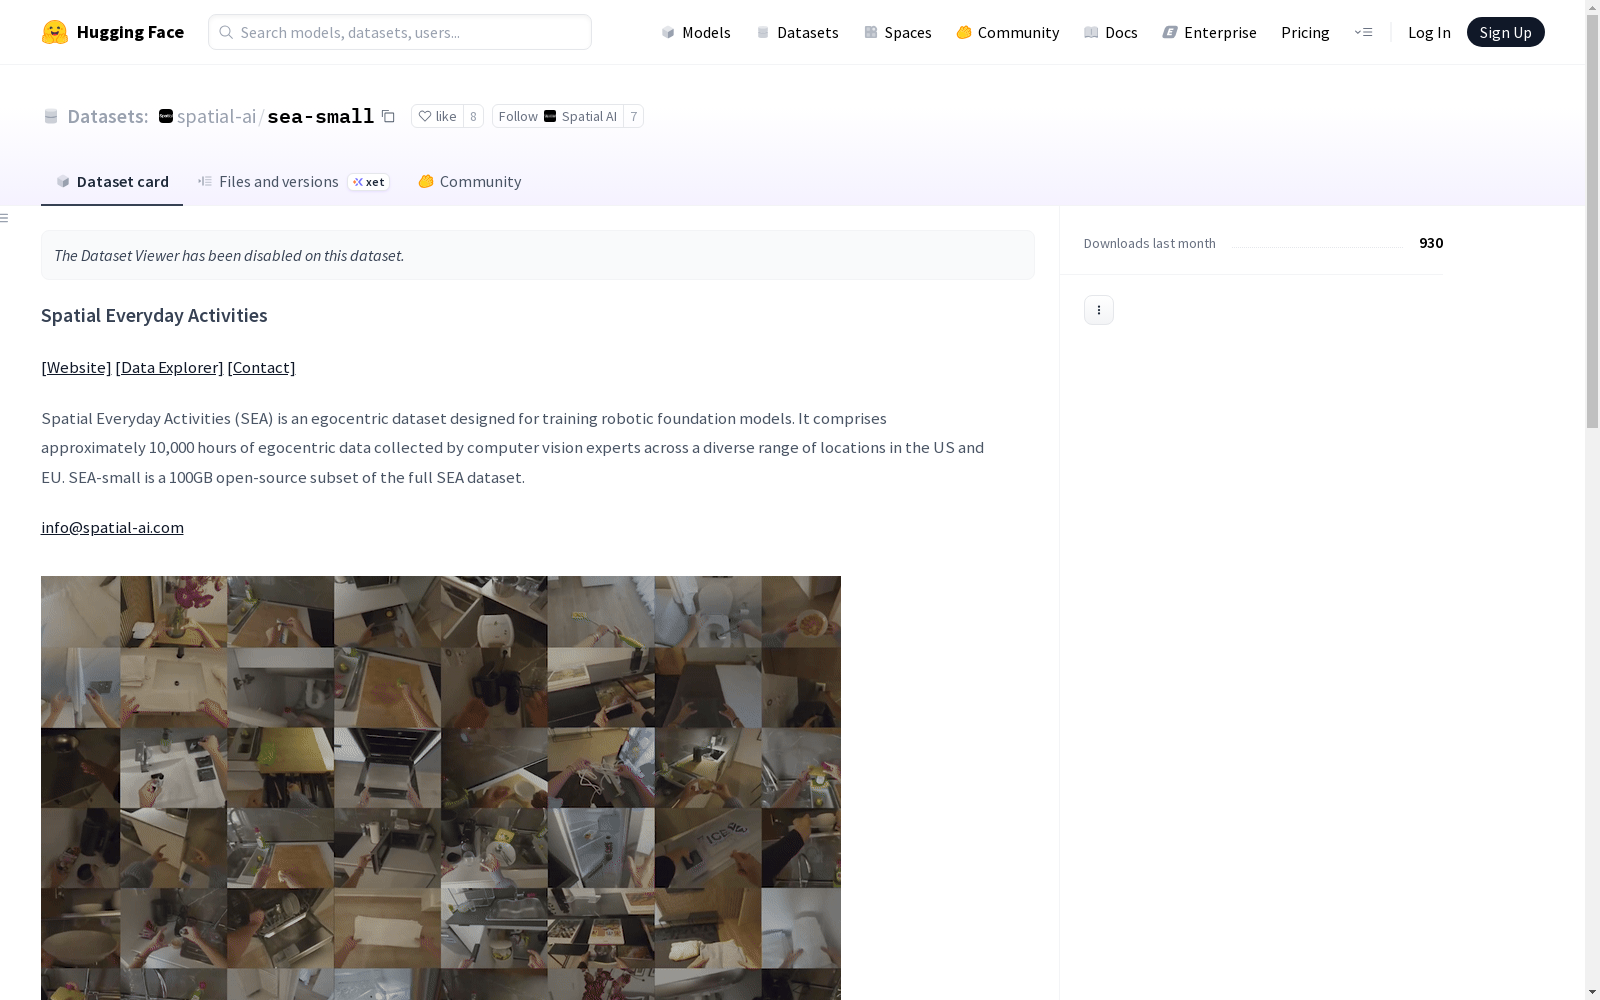
Task: Click the egocentric image collage
Action: [x=441, y=788]
